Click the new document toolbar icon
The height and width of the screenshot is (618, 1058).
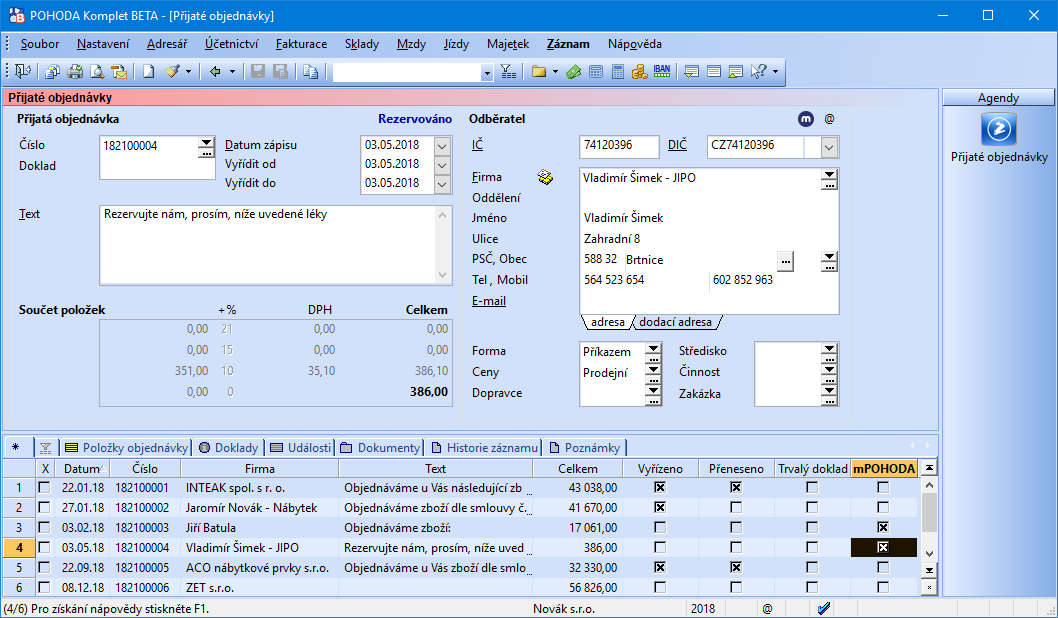pyautogui.click(x=148, y=71)
